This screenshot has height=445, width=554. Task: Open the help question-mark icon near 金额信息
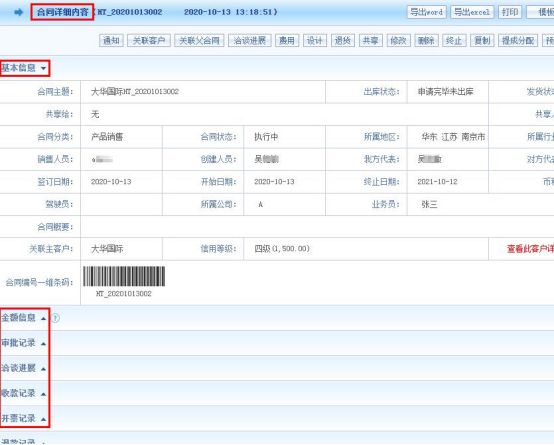pyautogui.click(x=55, y=318)
